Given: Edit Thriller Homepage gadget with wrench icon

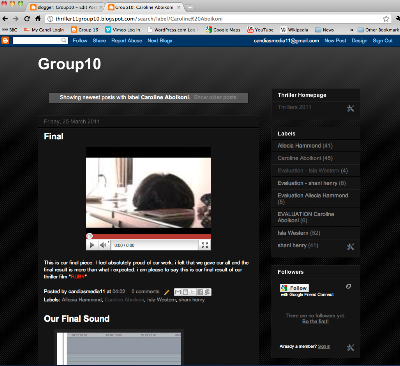Looking at the screenshot, I should [x=350, y=108].
